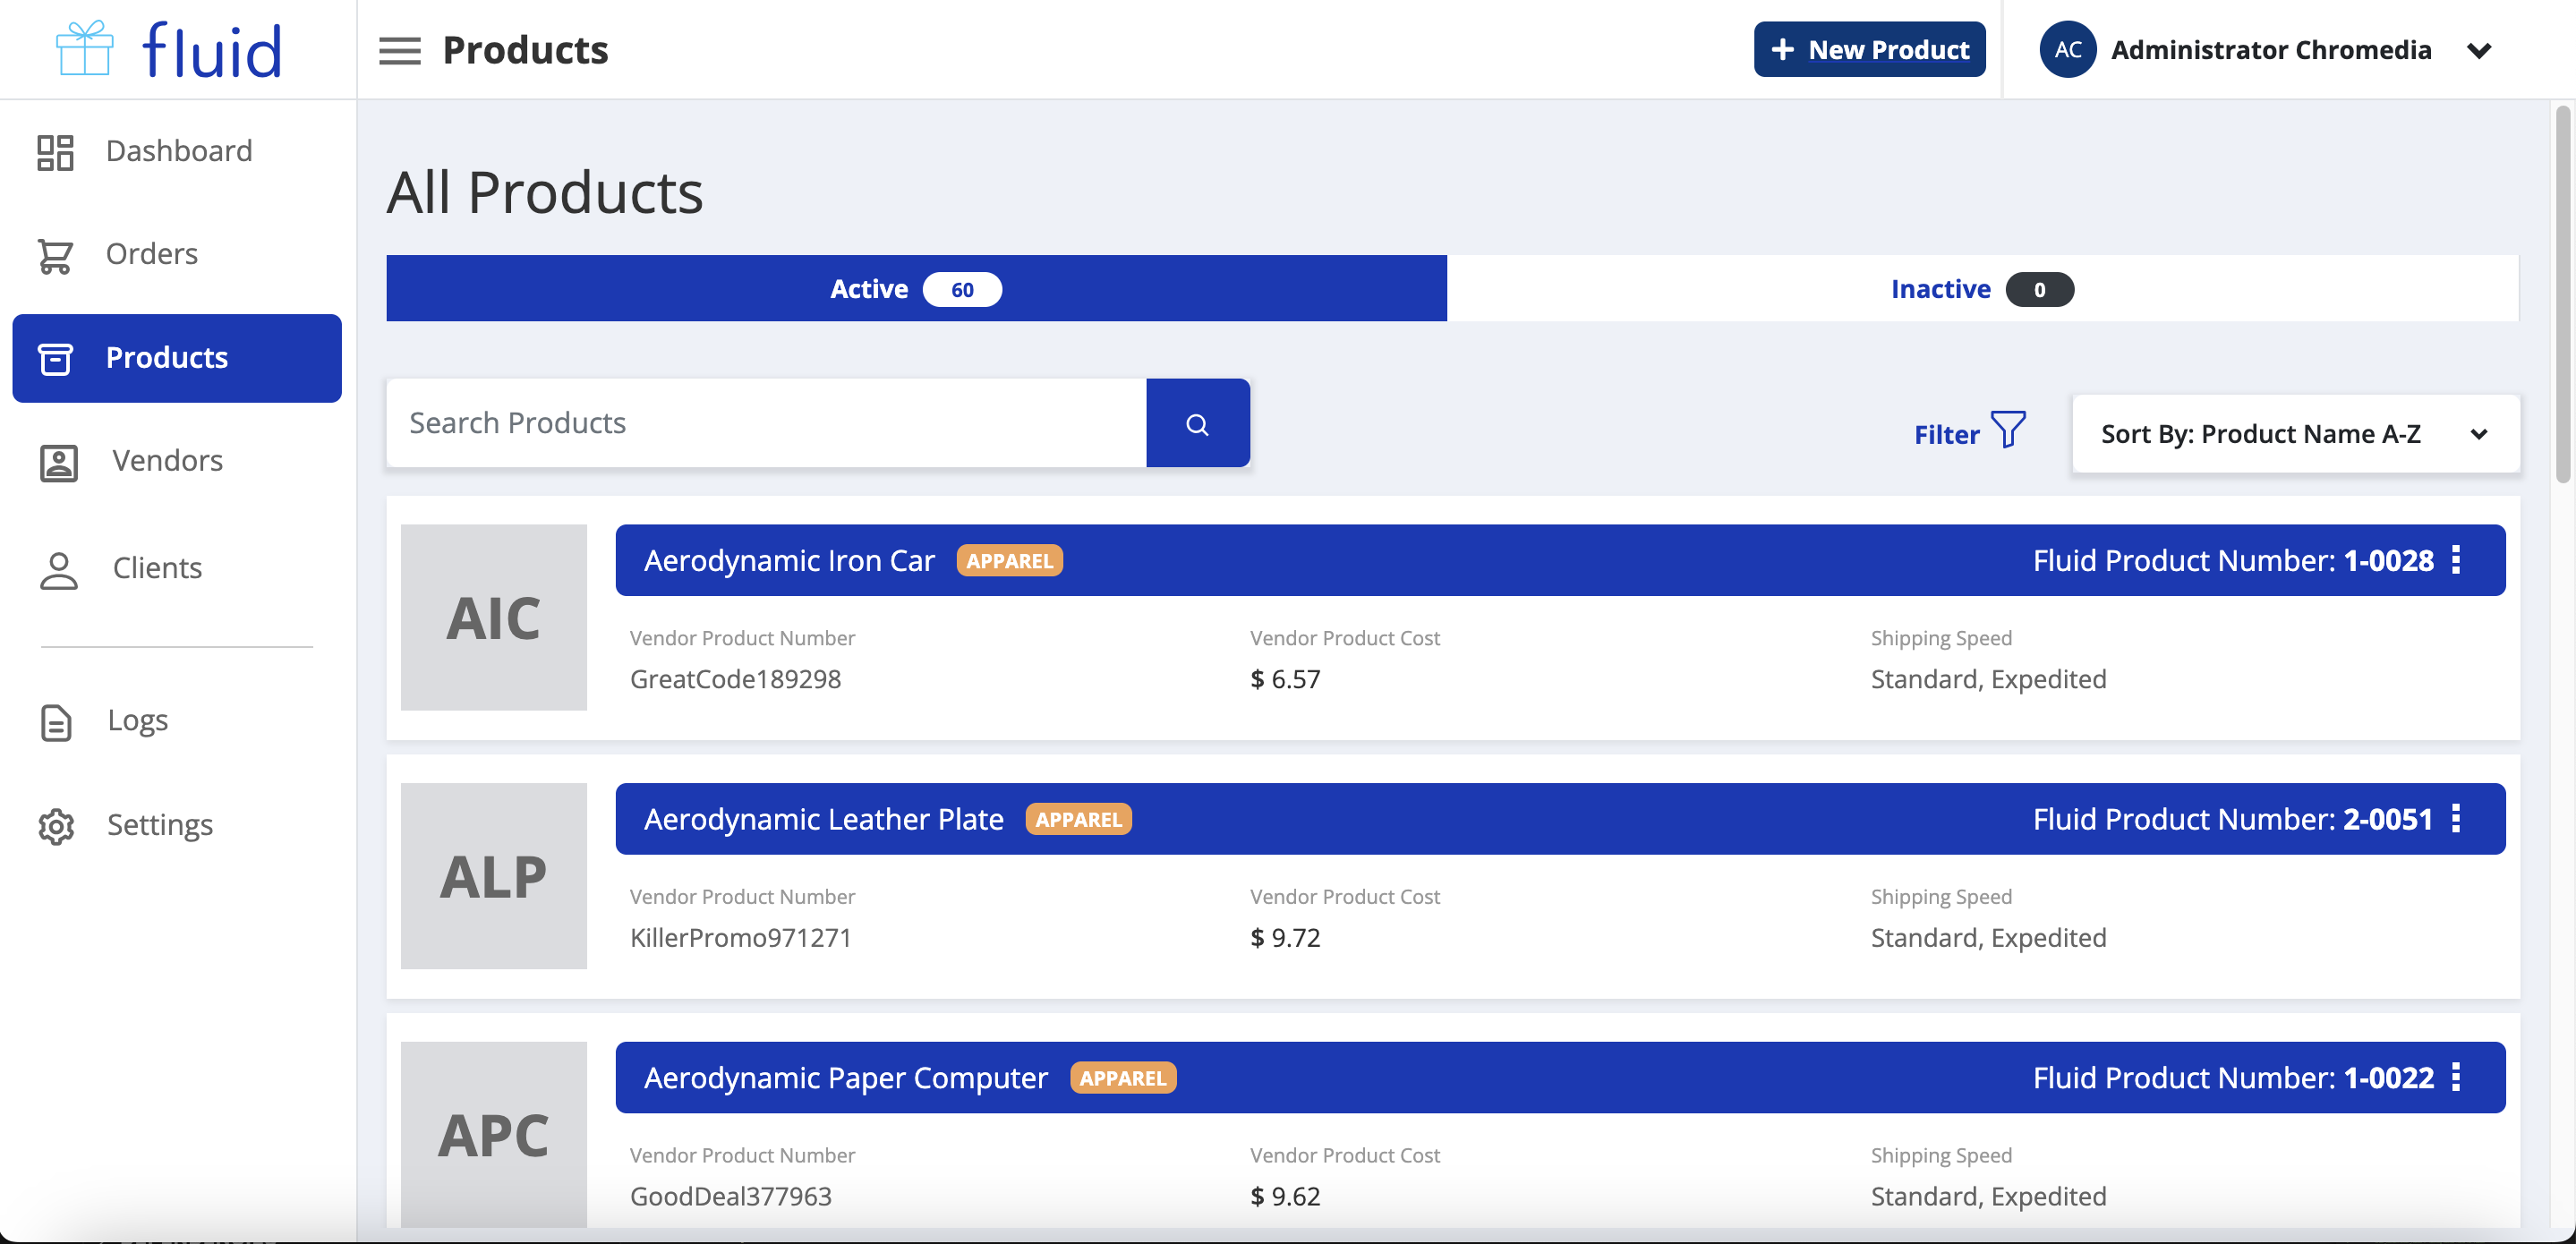Viewport: 2576px width, 1244px height.
Task: Open the Aerodynamic Iron Car product link
Action: (x=788, y=561)
